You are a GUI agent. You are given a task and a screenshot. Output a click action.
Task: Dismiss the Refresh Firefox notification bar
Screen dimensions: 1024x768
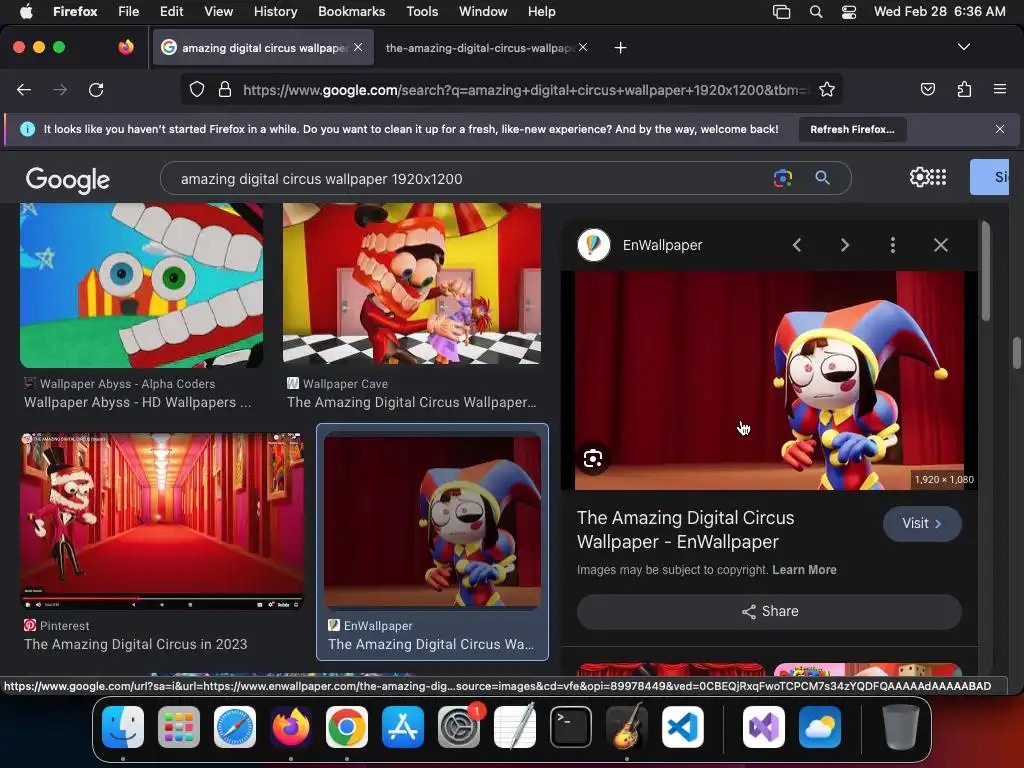coord(1000,129)
